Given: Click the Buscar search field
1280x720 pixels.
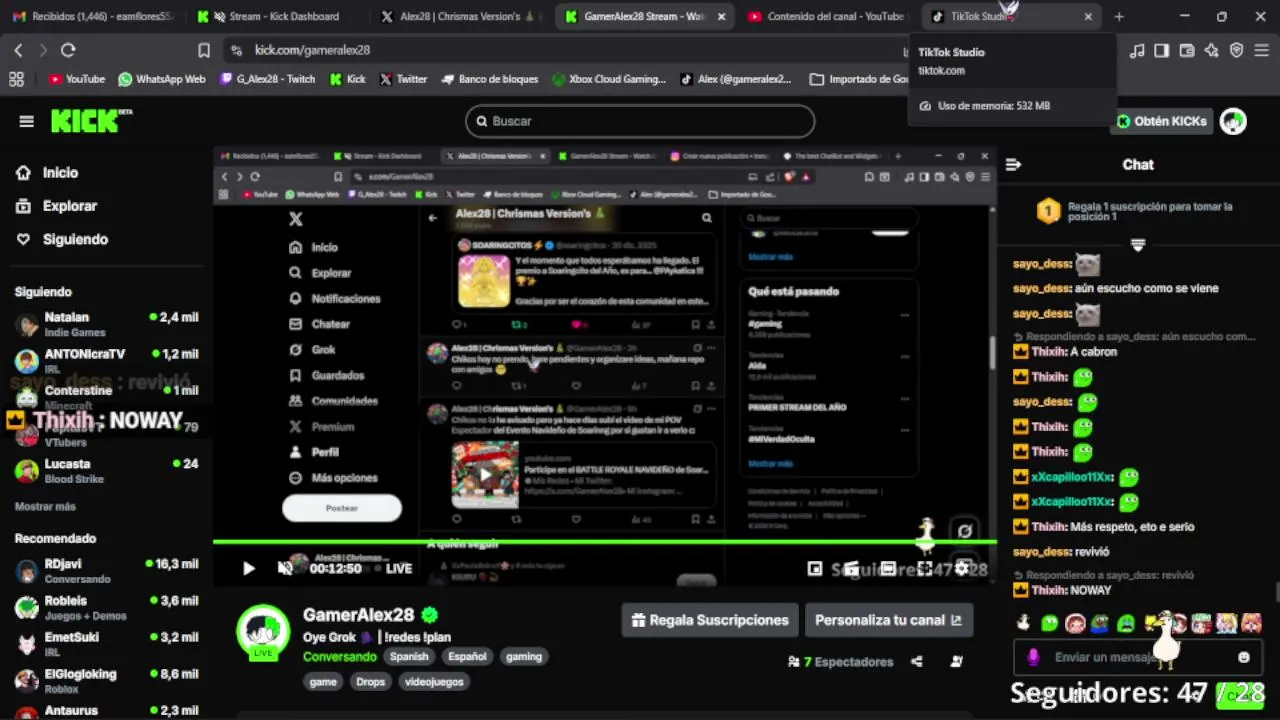Looking at the screenshot, I should pos(640,121).
